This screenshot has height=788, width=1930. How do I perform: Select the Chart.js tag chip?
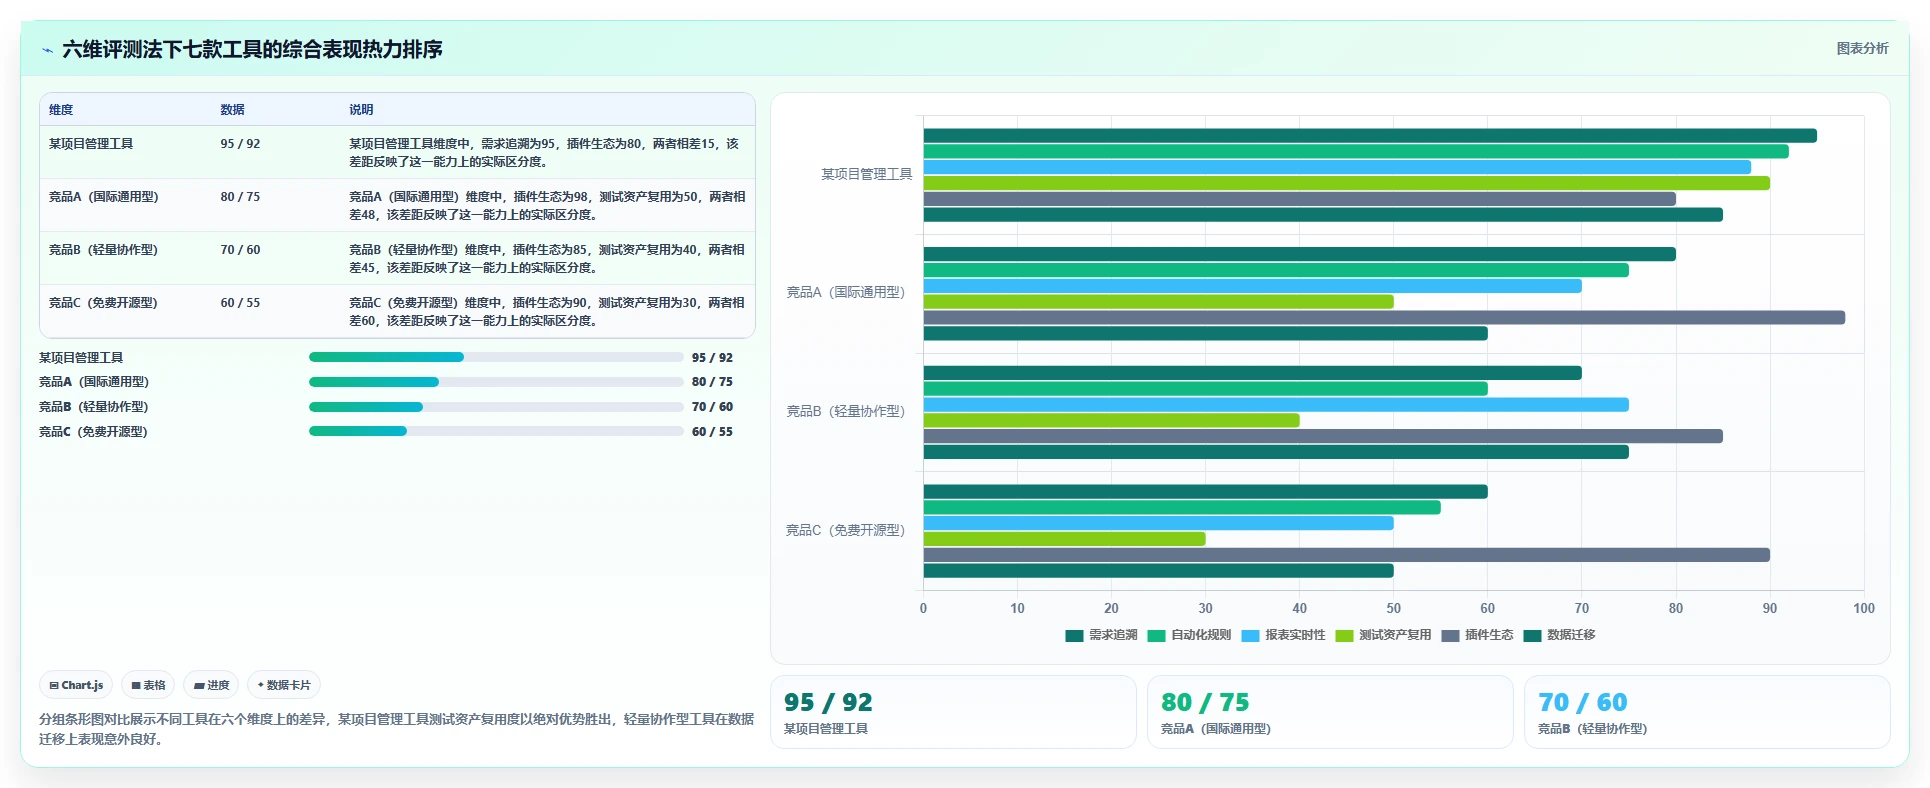pyautogui.click(x=76, y=685)
